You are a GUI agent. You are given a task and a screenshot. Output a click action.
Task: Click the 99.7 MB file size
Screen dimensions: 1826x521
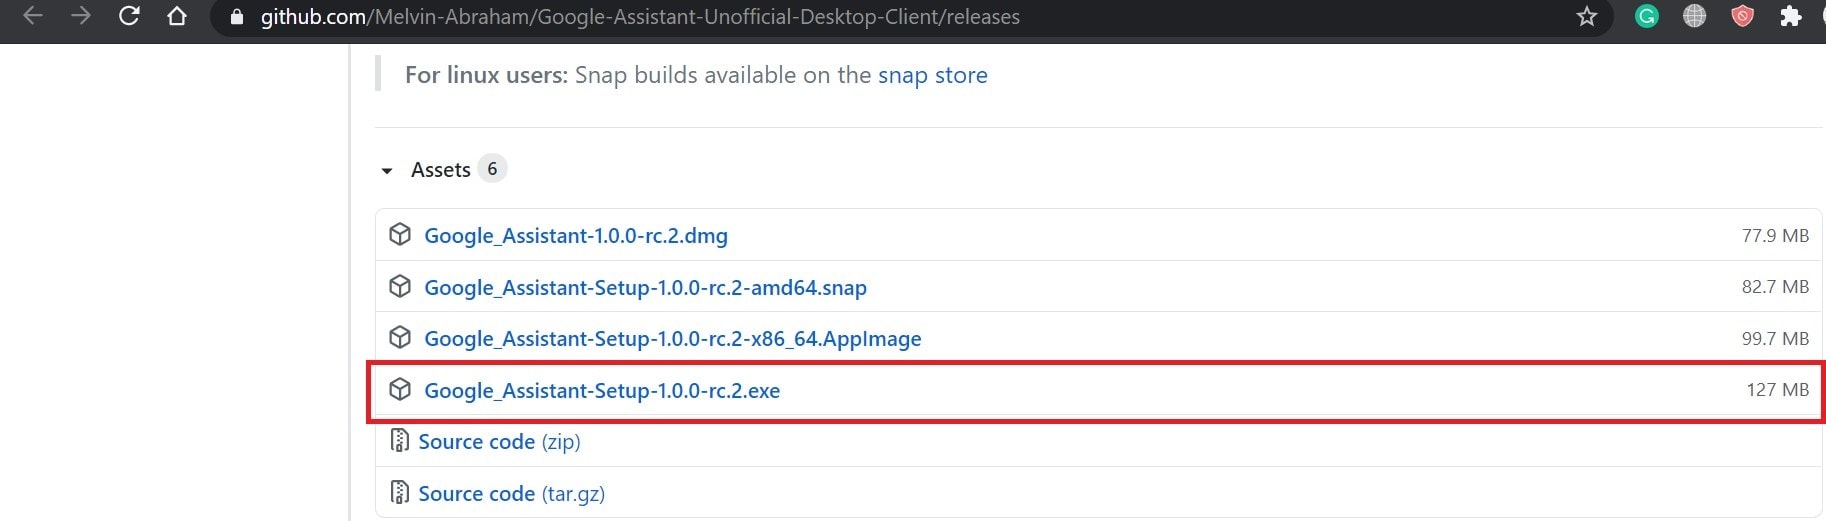coord(1775,339)
